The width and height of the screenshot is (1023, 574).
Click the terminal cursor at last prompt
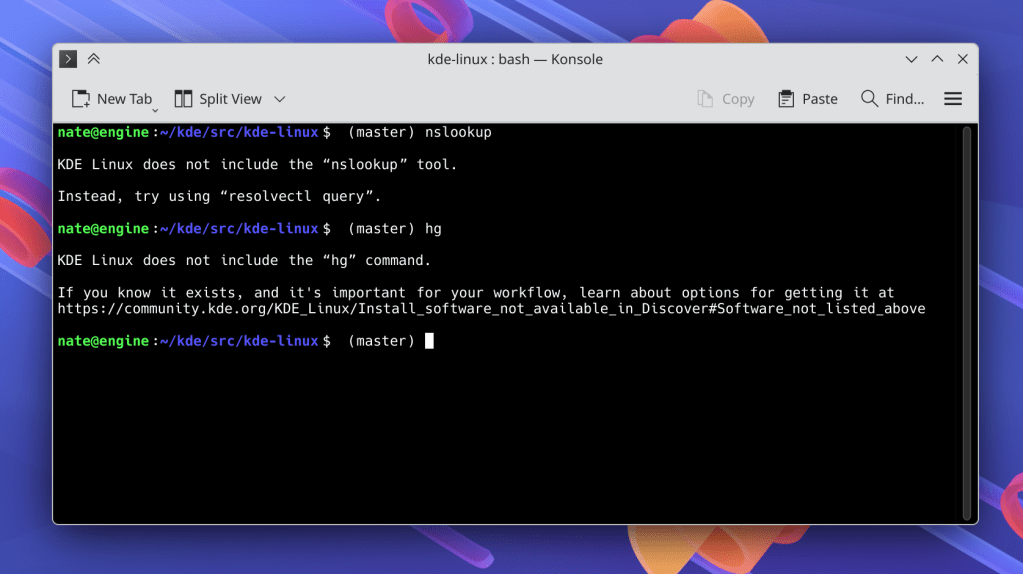point(429,341)
